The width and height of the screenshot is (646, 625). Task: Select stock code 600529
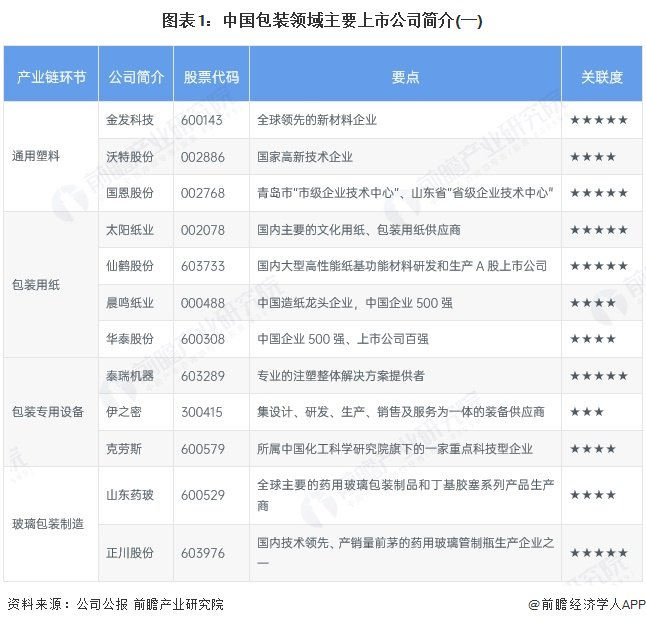tap(203, 495)
